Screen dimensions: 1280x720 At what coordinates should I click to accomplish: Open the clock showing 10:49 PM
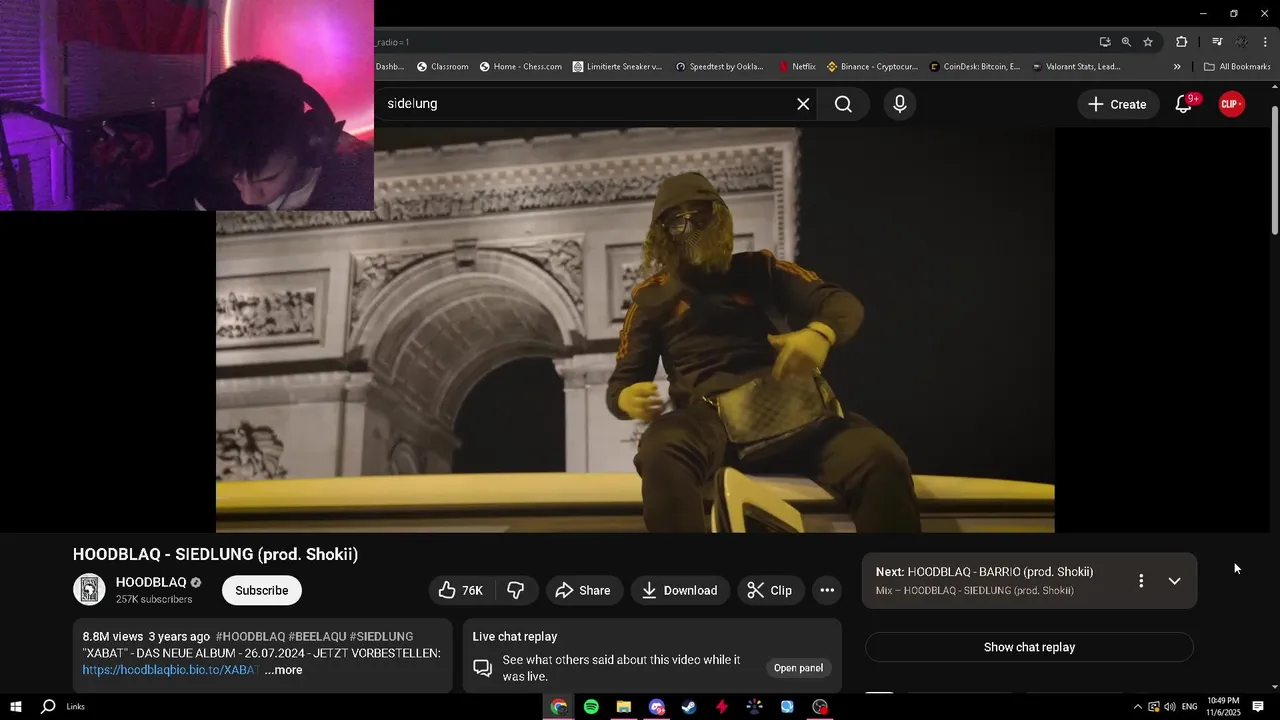point(1224,707)
